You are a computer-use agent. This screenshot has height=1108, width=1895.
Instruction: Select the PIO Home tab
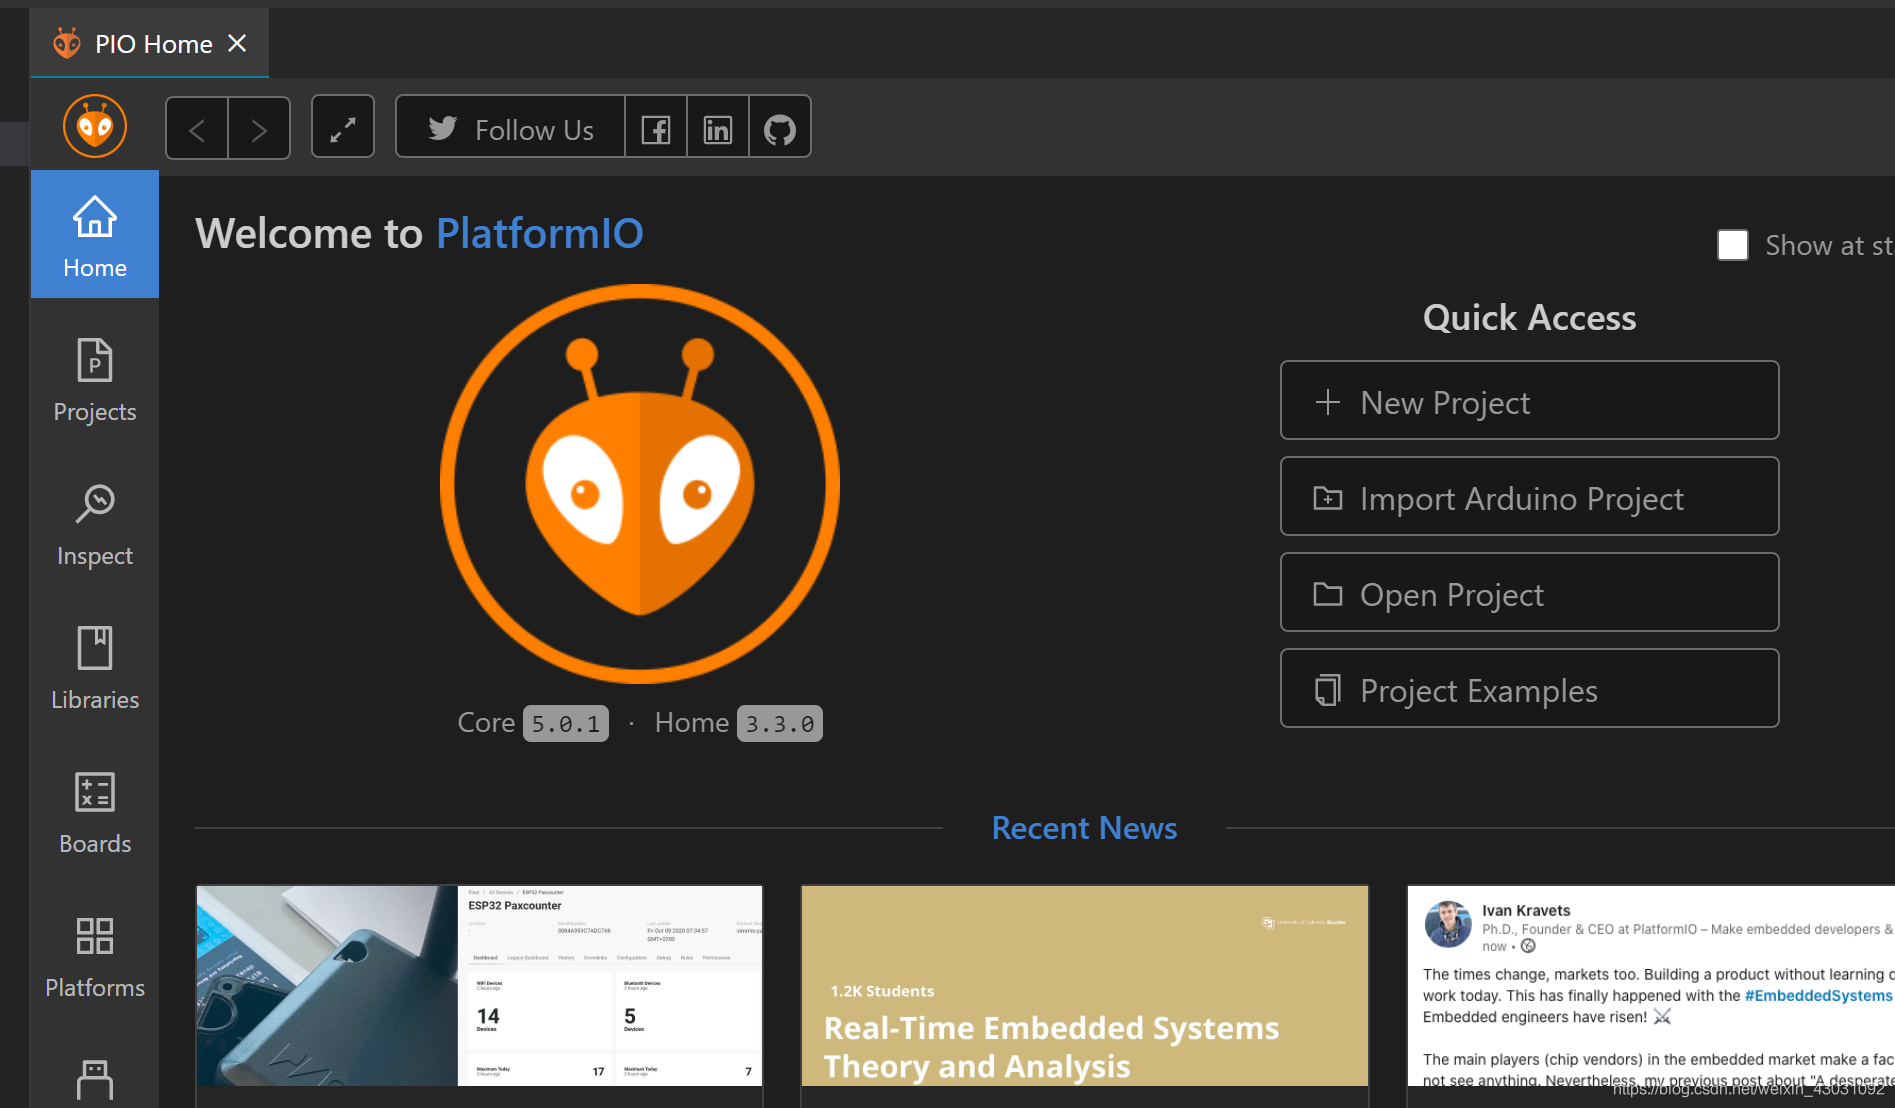click(x=150, y=43)
